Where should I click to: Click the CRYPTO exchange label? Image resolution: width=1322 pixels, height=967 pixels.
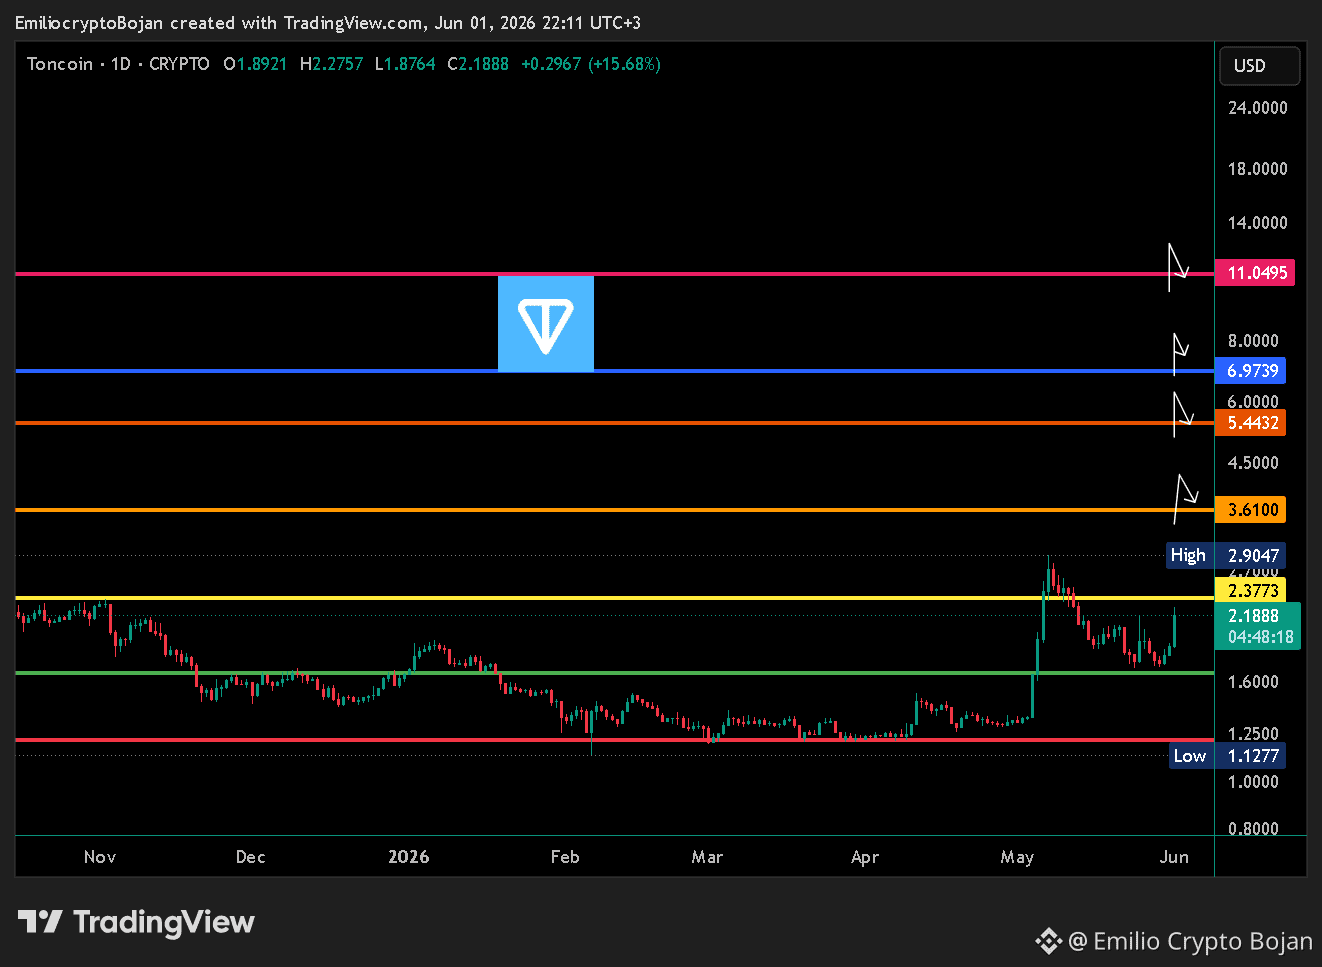pos(180,64)
